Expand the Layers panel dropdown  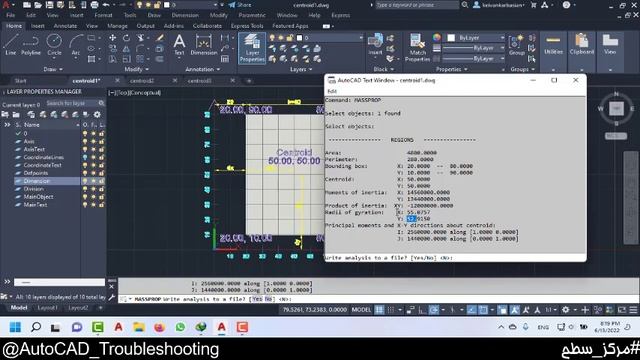(301, 69)
